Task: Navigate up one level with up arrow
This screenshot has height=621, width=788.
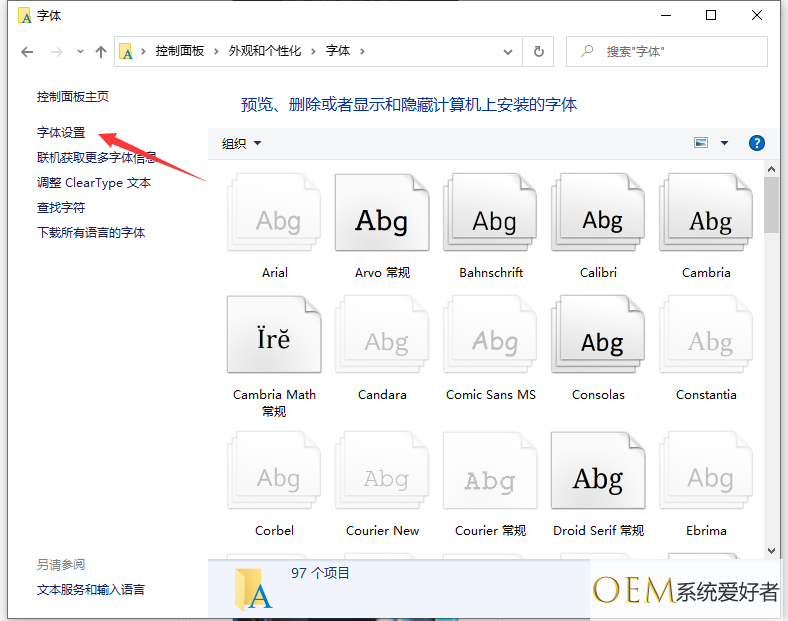Action: click(101, 51)
